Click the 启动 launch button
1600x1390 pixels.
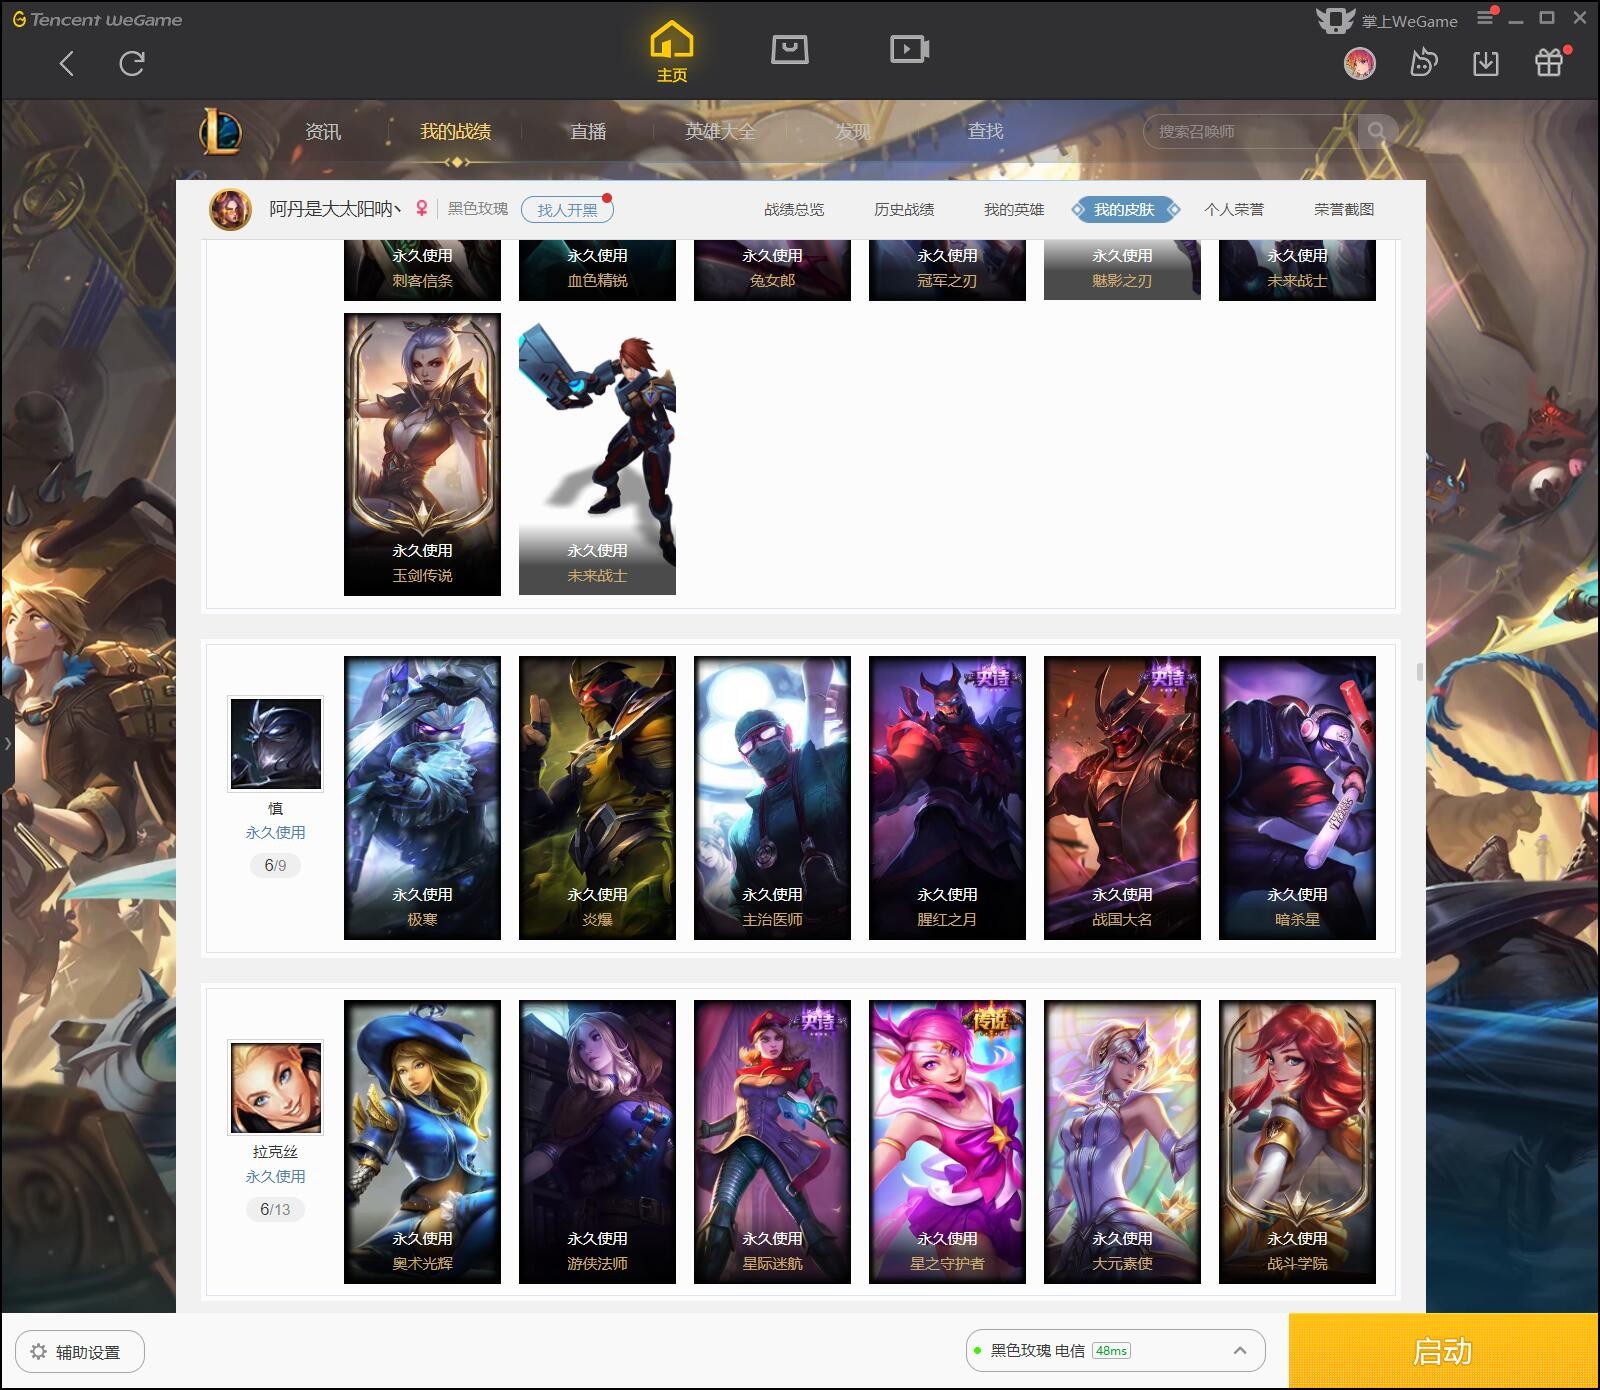pos(1443,1351)
